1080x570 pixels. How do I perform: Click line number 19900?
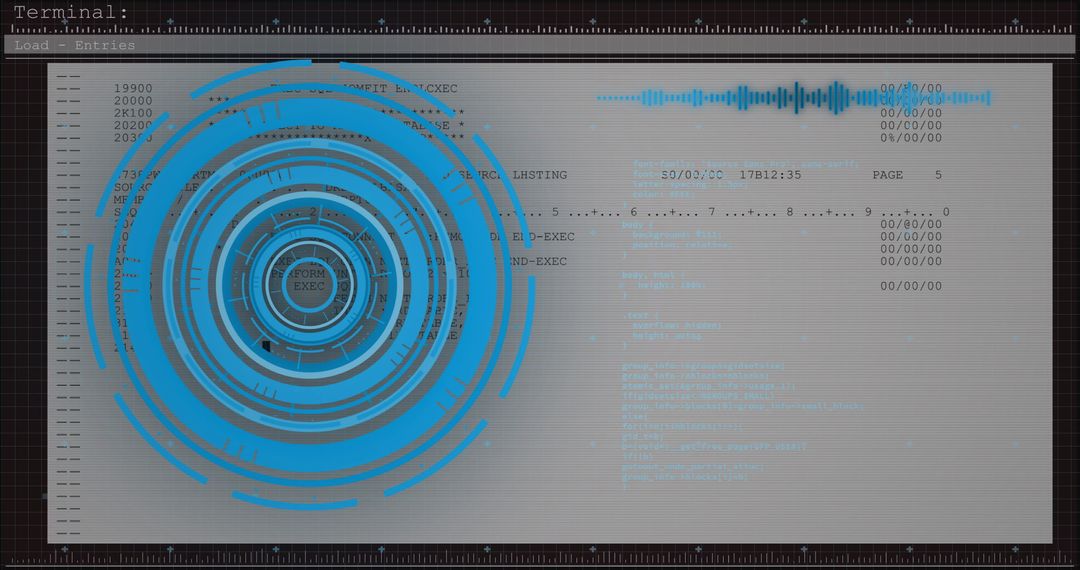(x=133, y=89)
